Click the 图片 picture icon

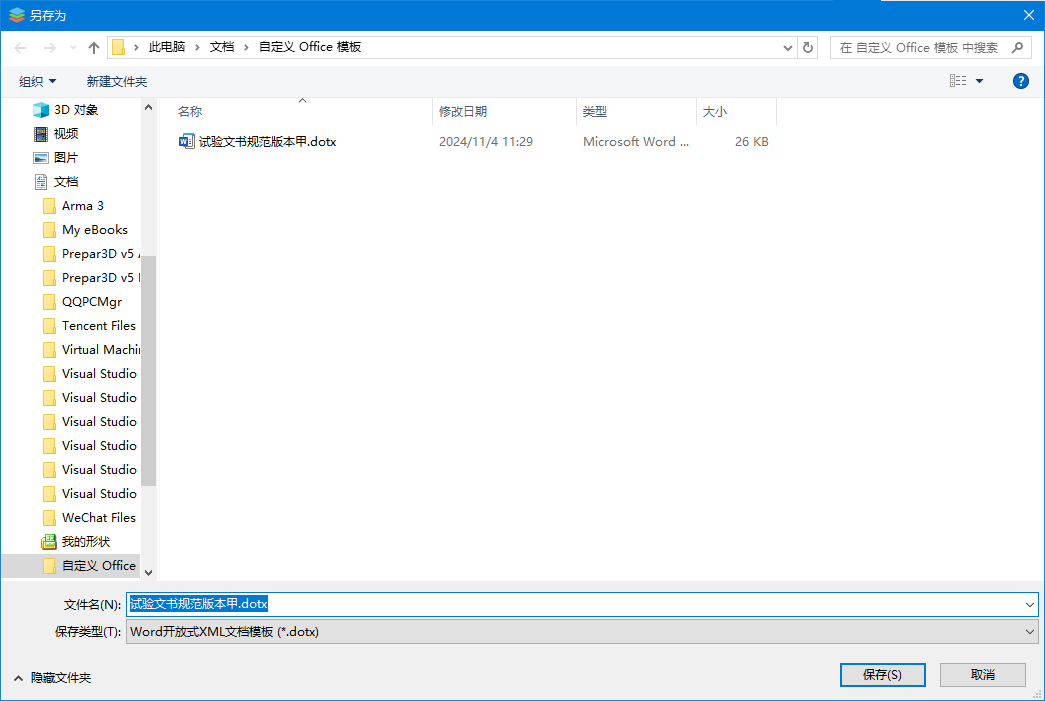pos(41,158)
